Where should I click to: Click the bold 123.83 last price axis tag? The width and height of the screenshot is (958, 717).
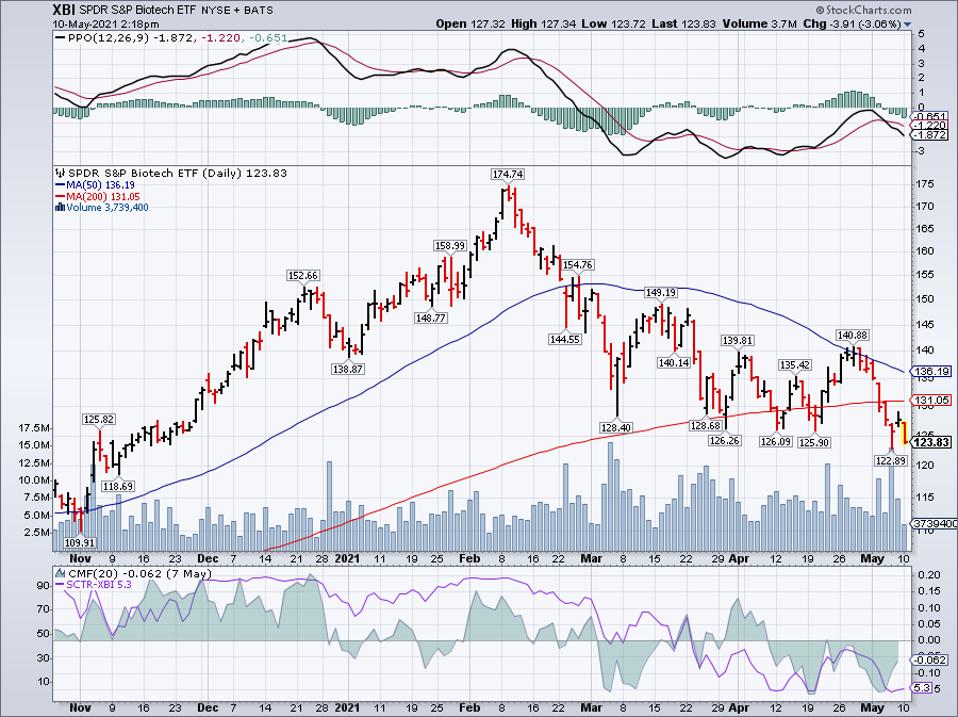tap(932, 442)
